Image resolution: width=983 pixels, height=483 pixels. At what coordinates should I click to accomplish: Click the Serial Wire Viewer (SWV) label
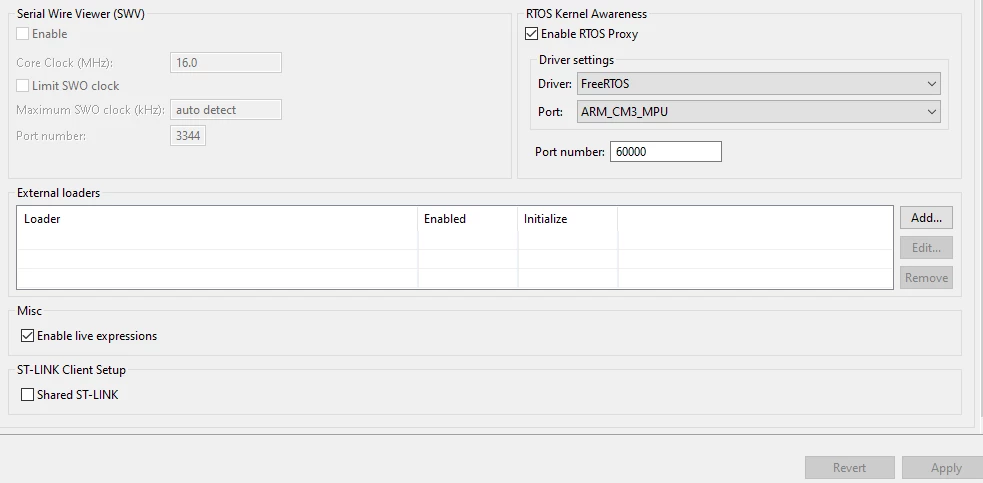tap(81, 14)
